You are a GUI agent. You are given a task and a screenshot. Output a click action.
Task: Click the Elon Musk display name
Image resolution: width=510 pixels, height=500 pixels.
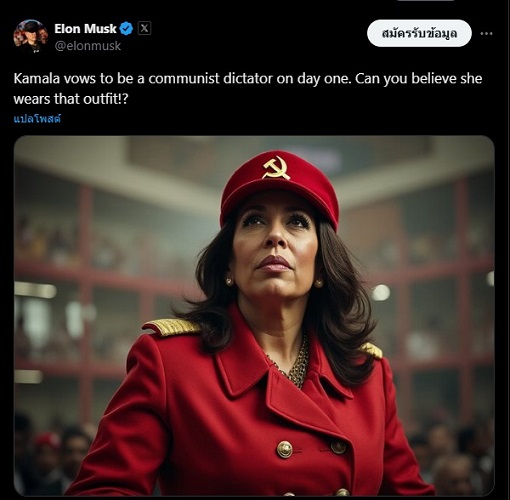[85, 29]
